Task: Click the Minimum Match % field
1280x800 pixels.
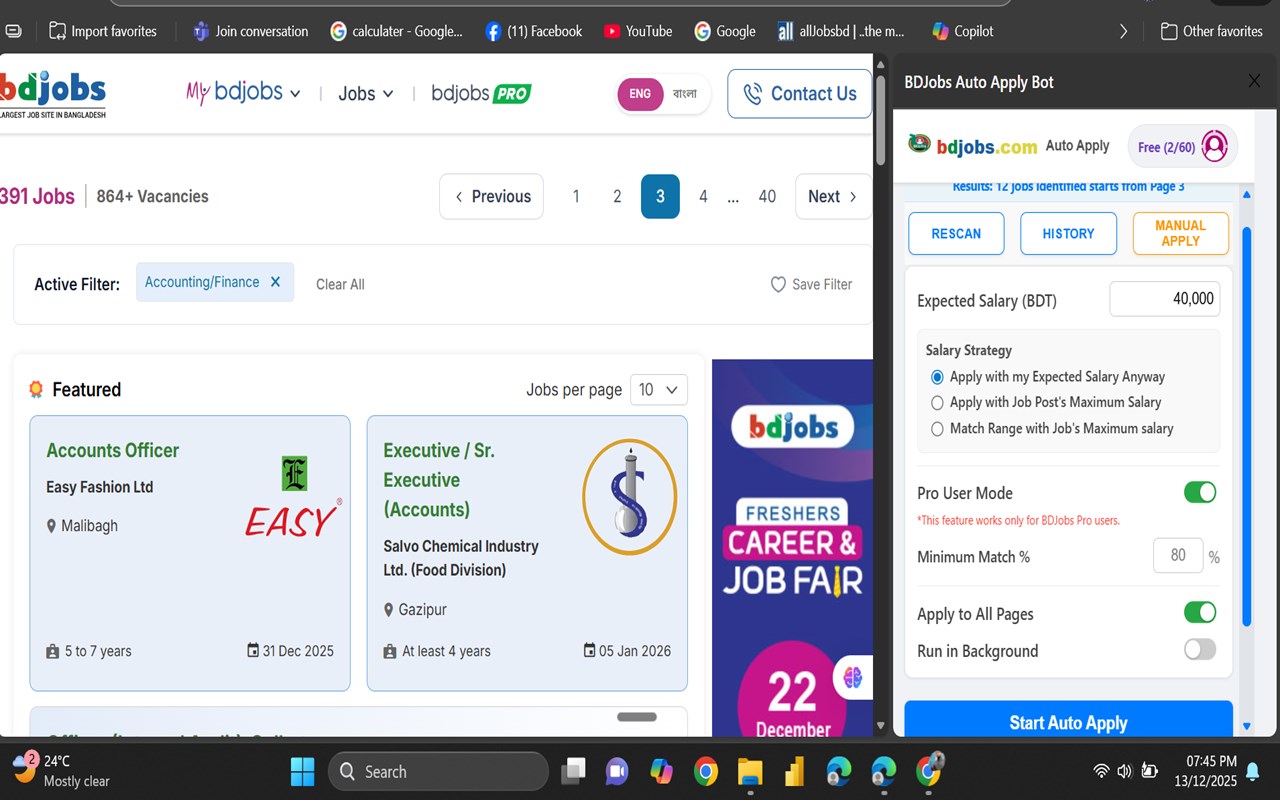Action: coord(1179,556)
